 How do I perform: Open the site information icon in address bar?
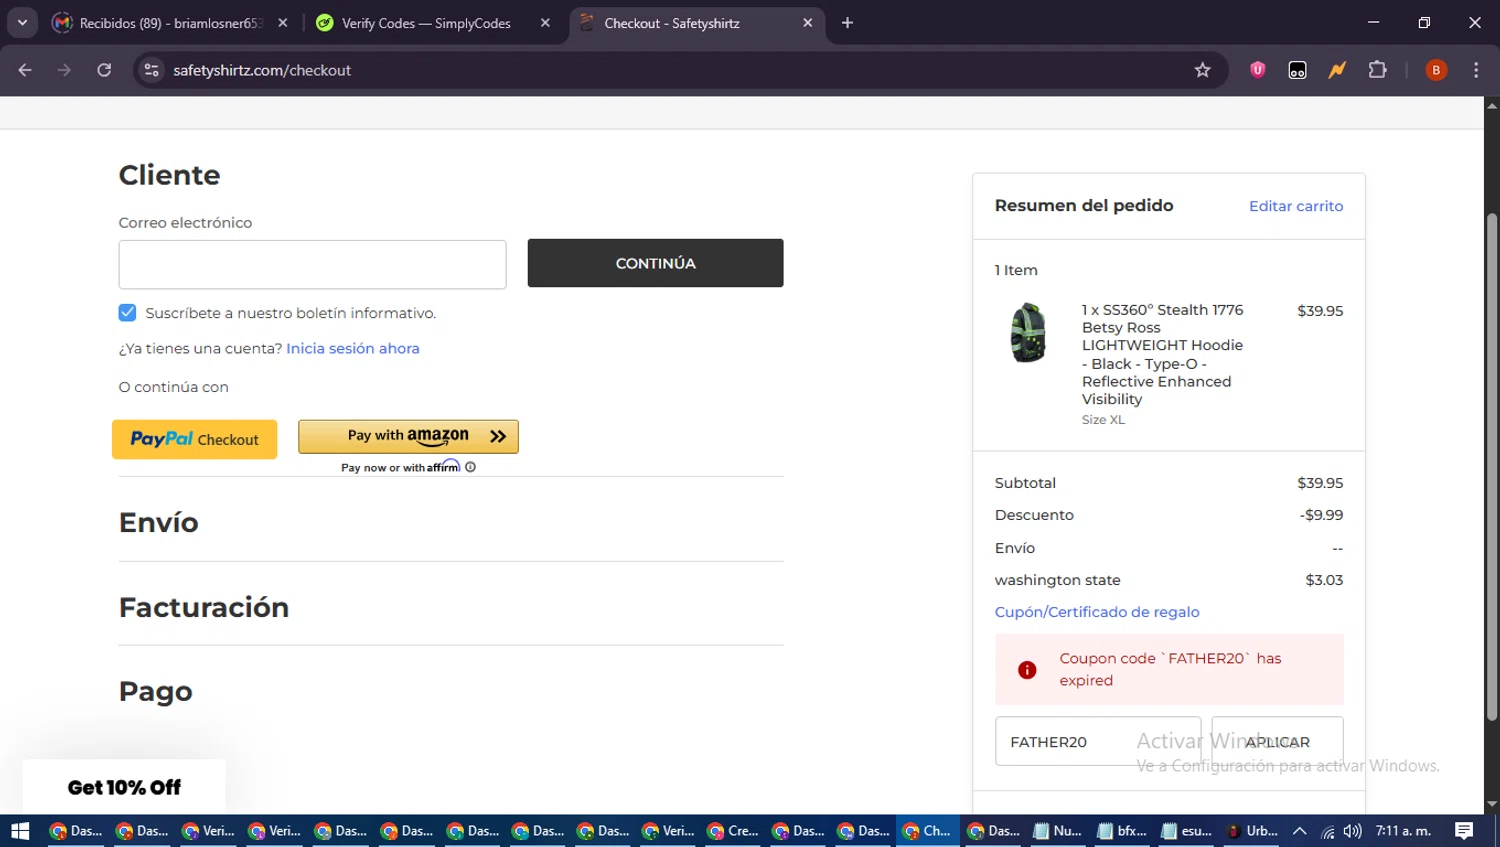pos(151,70)
